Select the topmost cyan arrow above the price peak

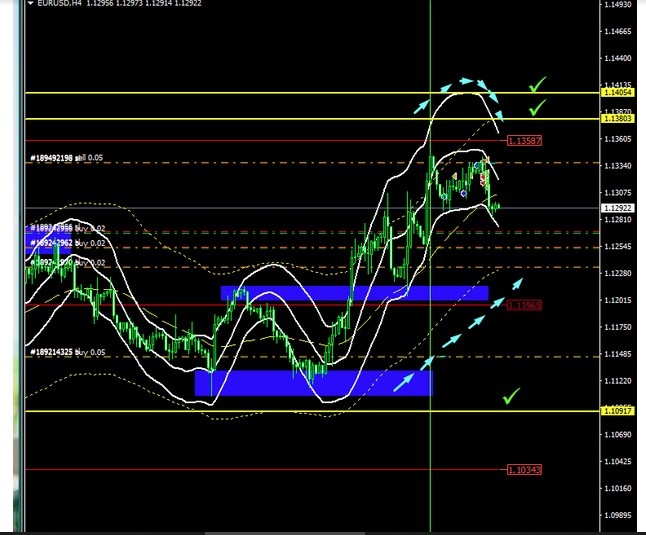coord(466,80)
